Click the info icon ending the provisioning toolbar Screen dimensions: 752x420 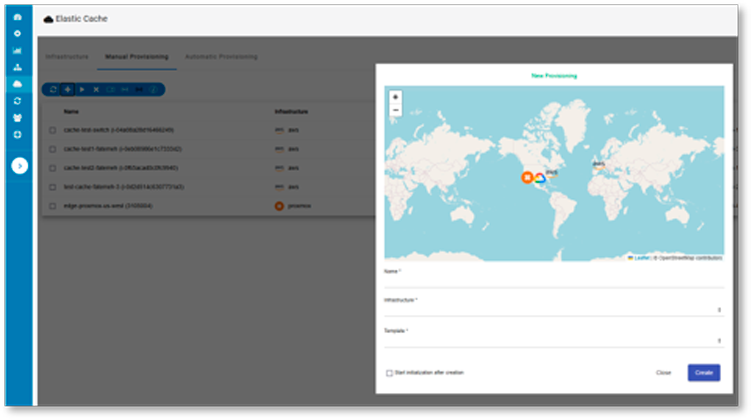click(x=153, y=90)
